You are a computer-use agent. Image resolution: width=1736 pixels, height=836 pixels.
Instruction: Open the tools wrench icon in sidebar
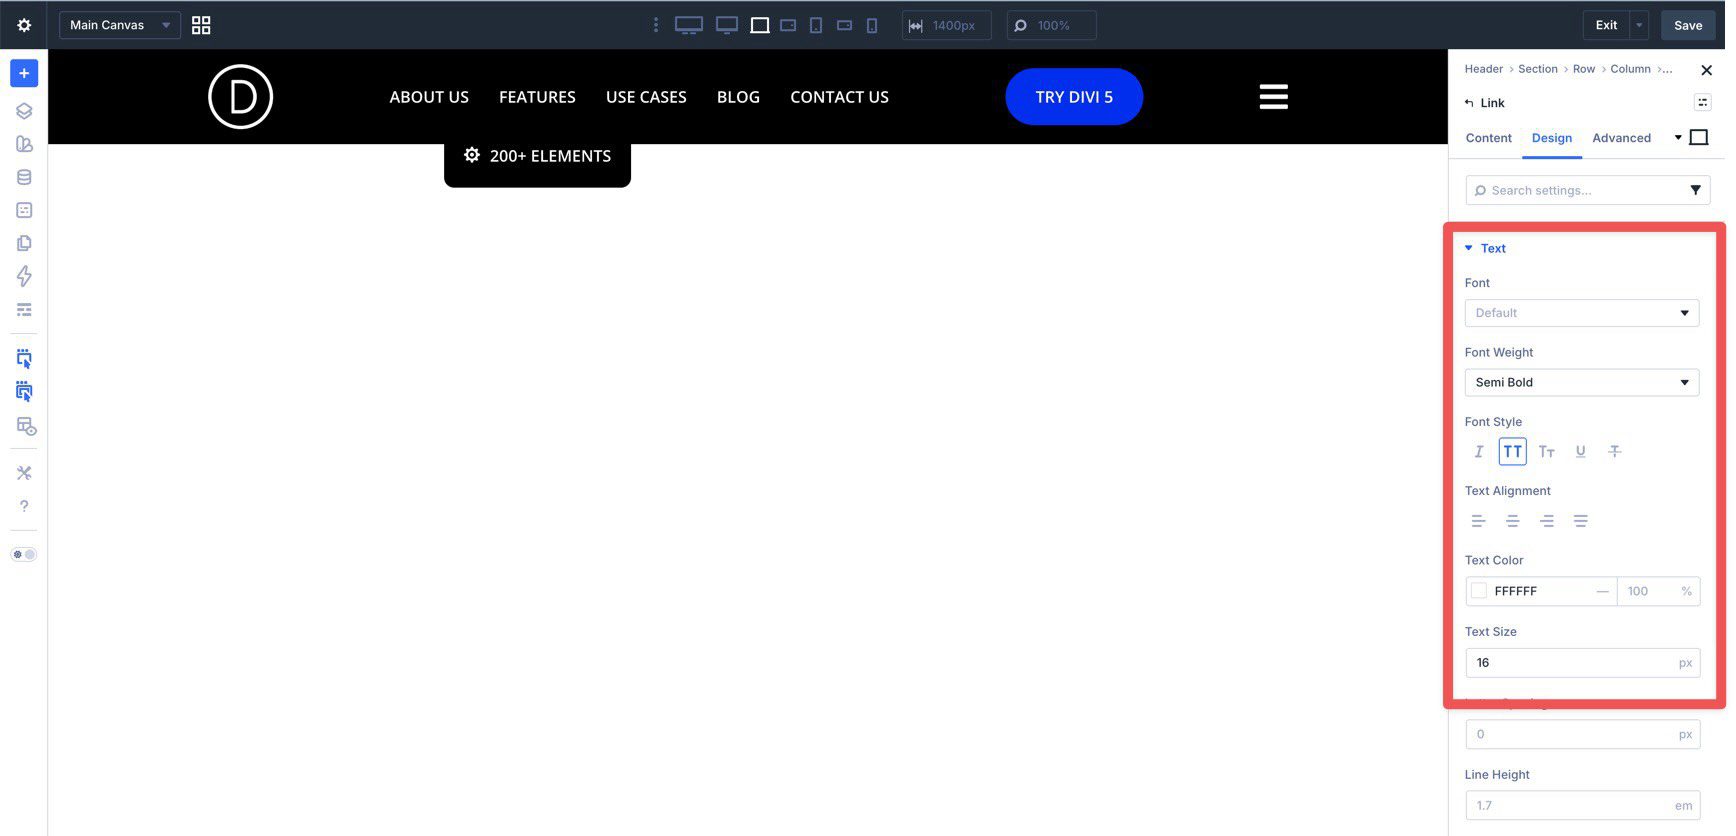(x=24, y=473)
